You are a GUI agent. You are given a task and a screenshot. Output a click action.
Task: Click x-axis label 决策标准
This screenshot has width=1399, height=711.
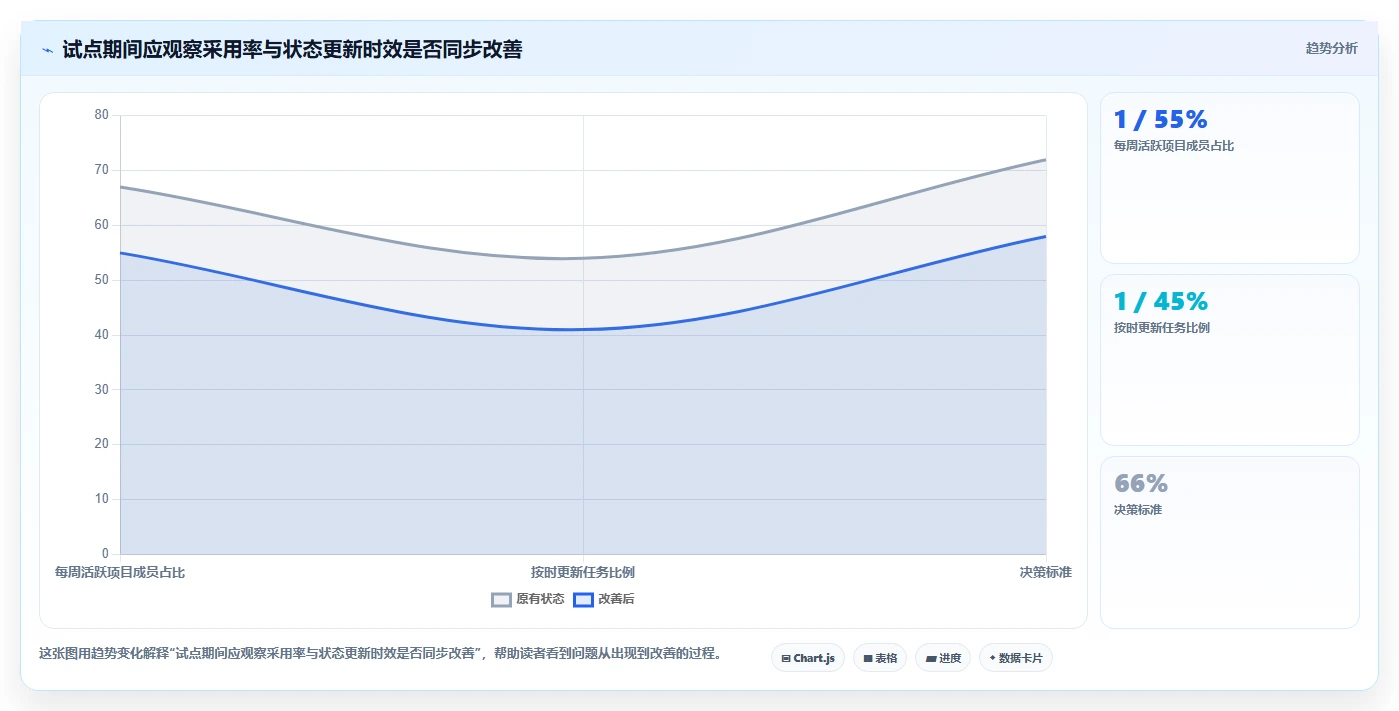pos(1046,573)
